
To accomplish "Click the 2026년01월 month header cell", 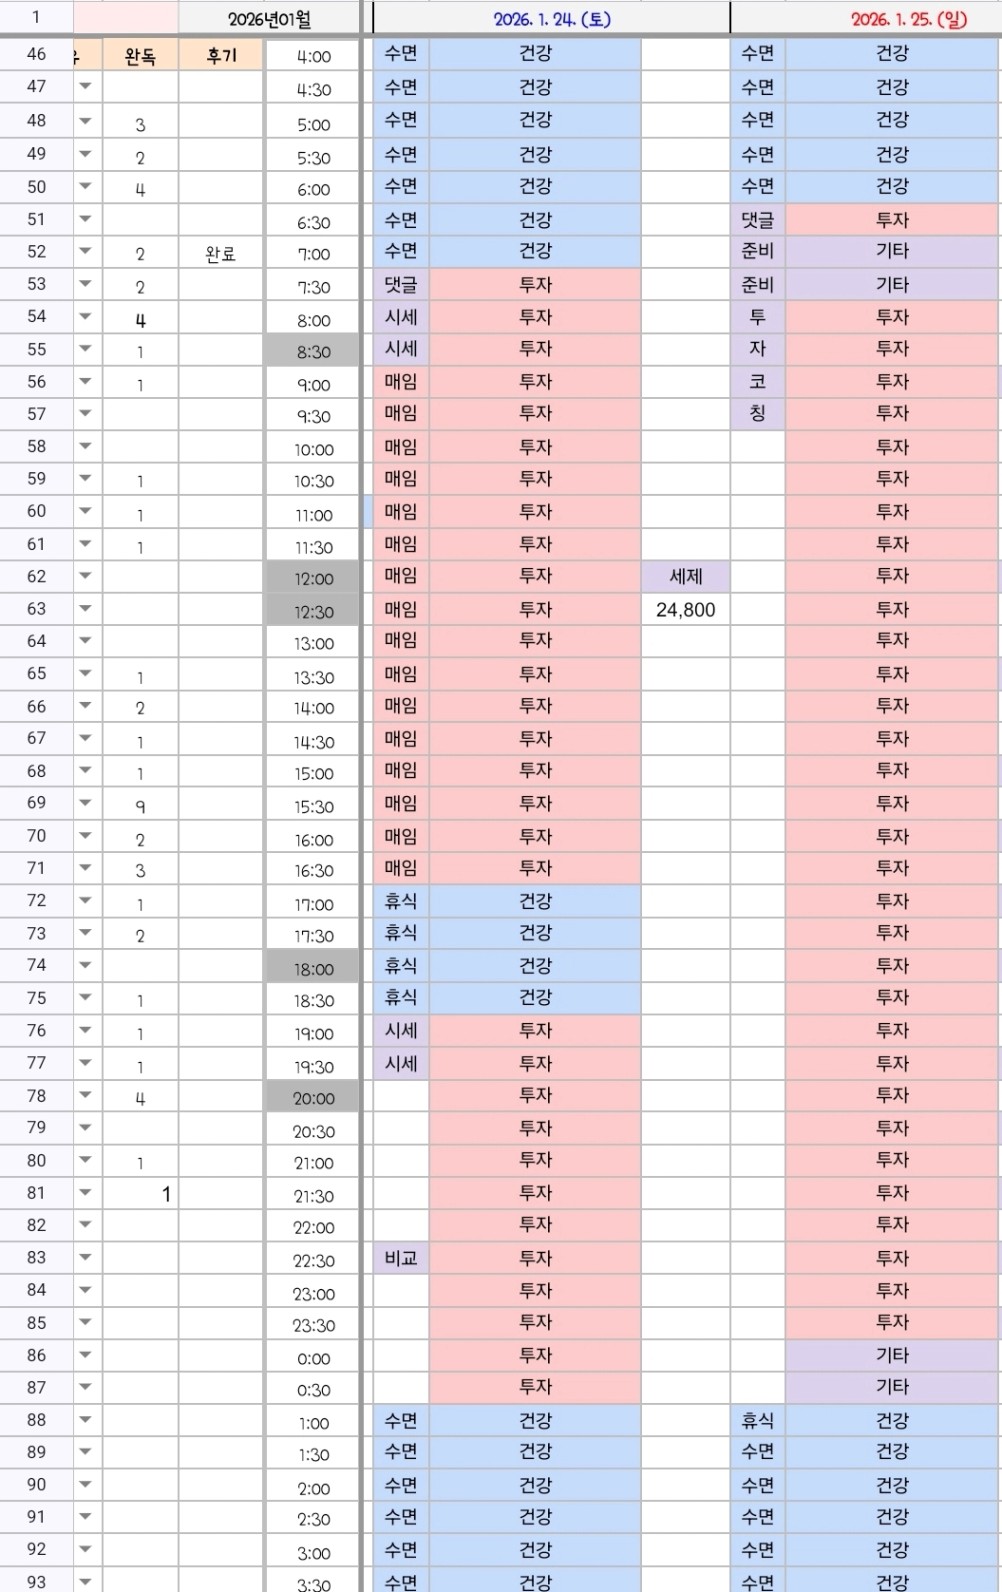I will click(269, 18).
